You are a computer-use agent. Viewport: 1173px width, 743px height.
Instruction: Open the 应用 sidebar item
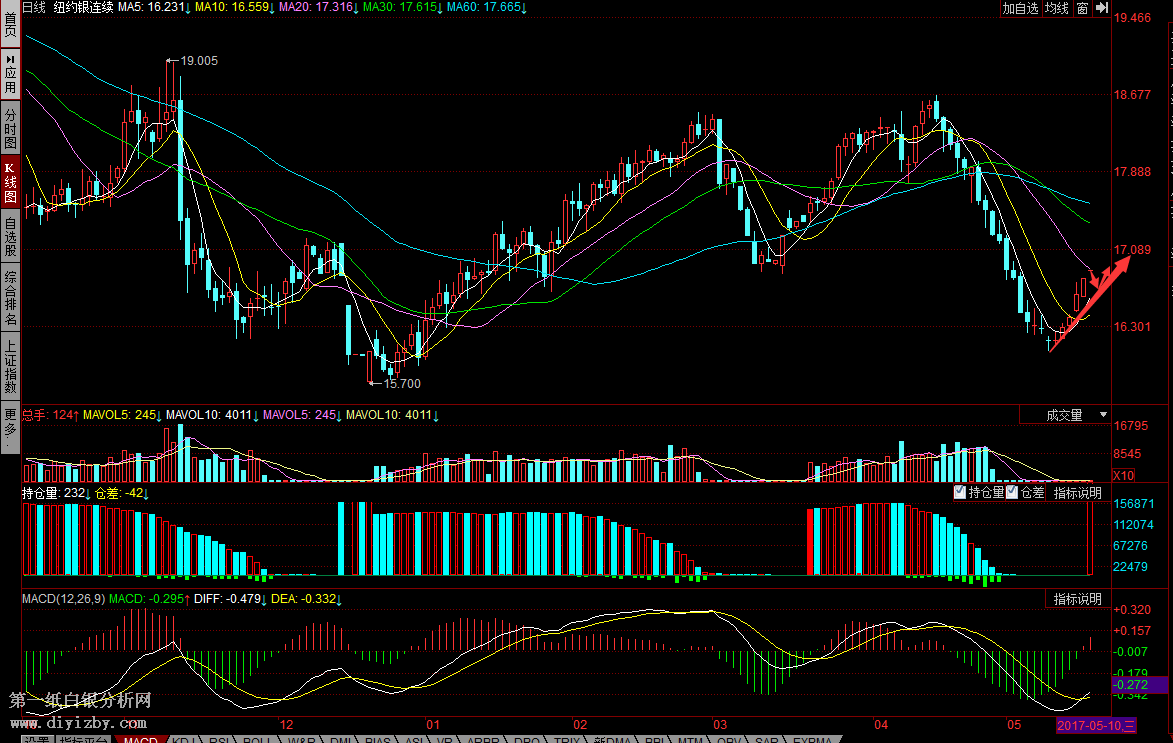(x=10, y=75)
